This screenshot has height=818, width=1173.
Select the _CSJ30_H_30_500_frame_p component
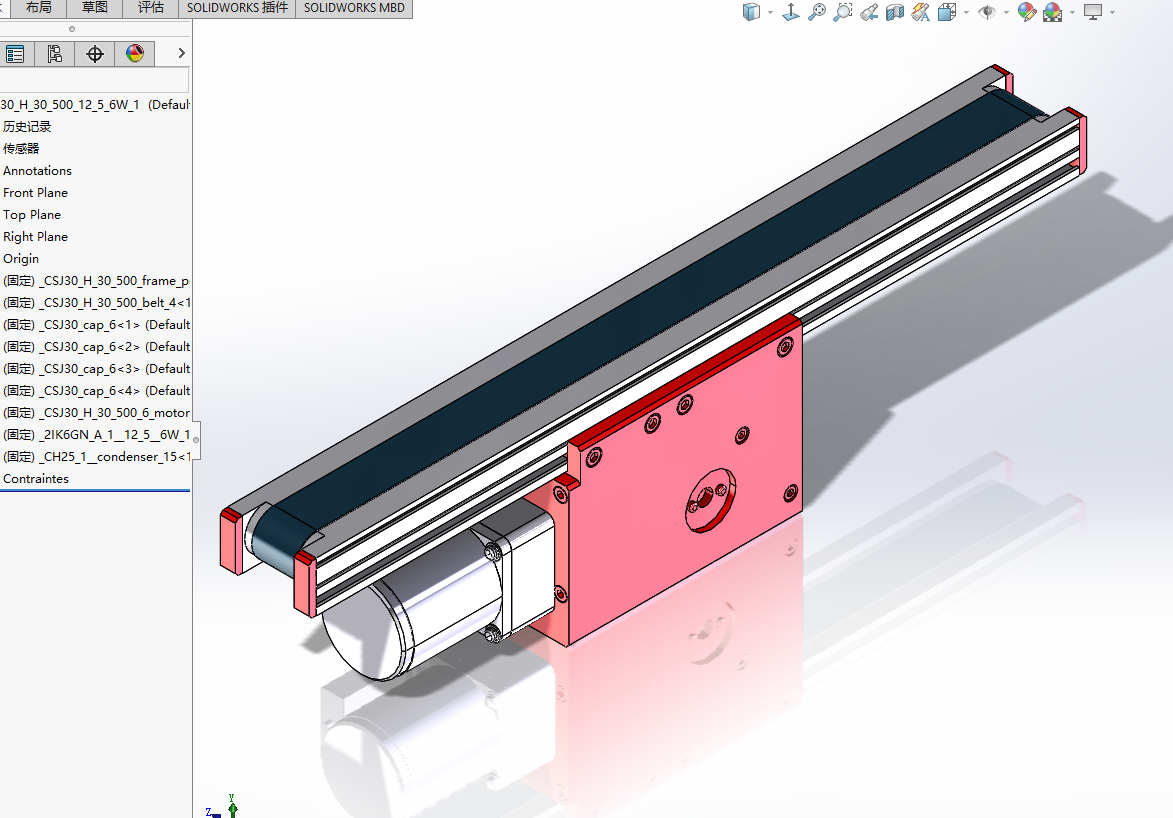point(96,281)
